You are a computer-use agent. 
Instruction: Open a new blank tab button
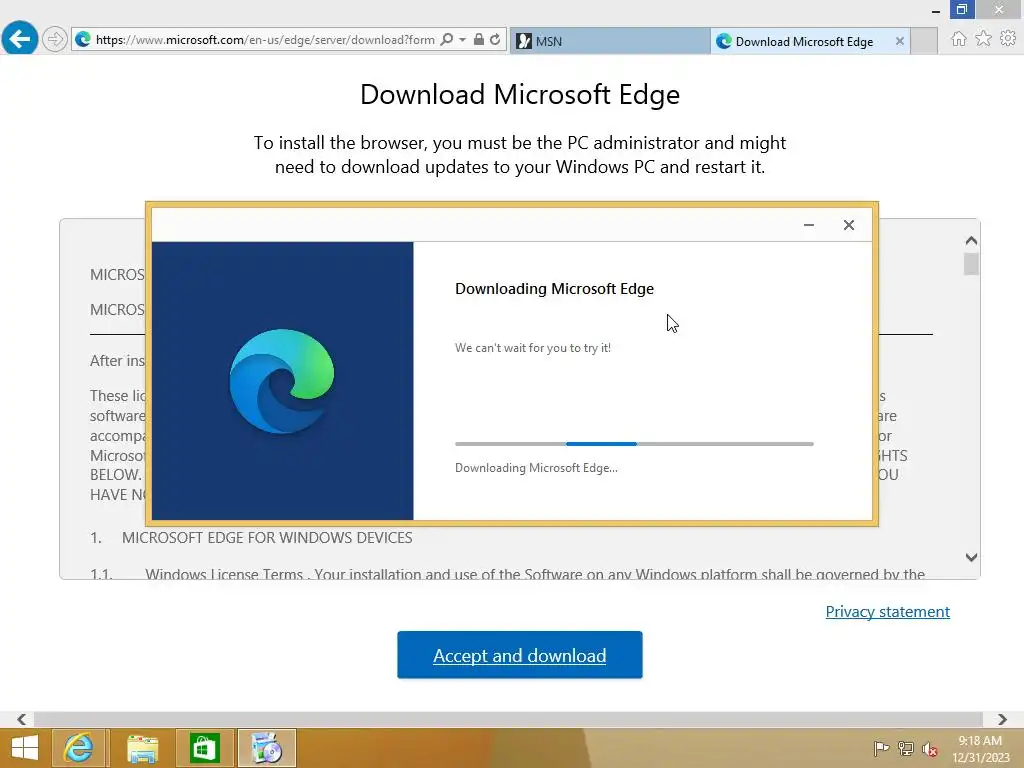(924, 41)
